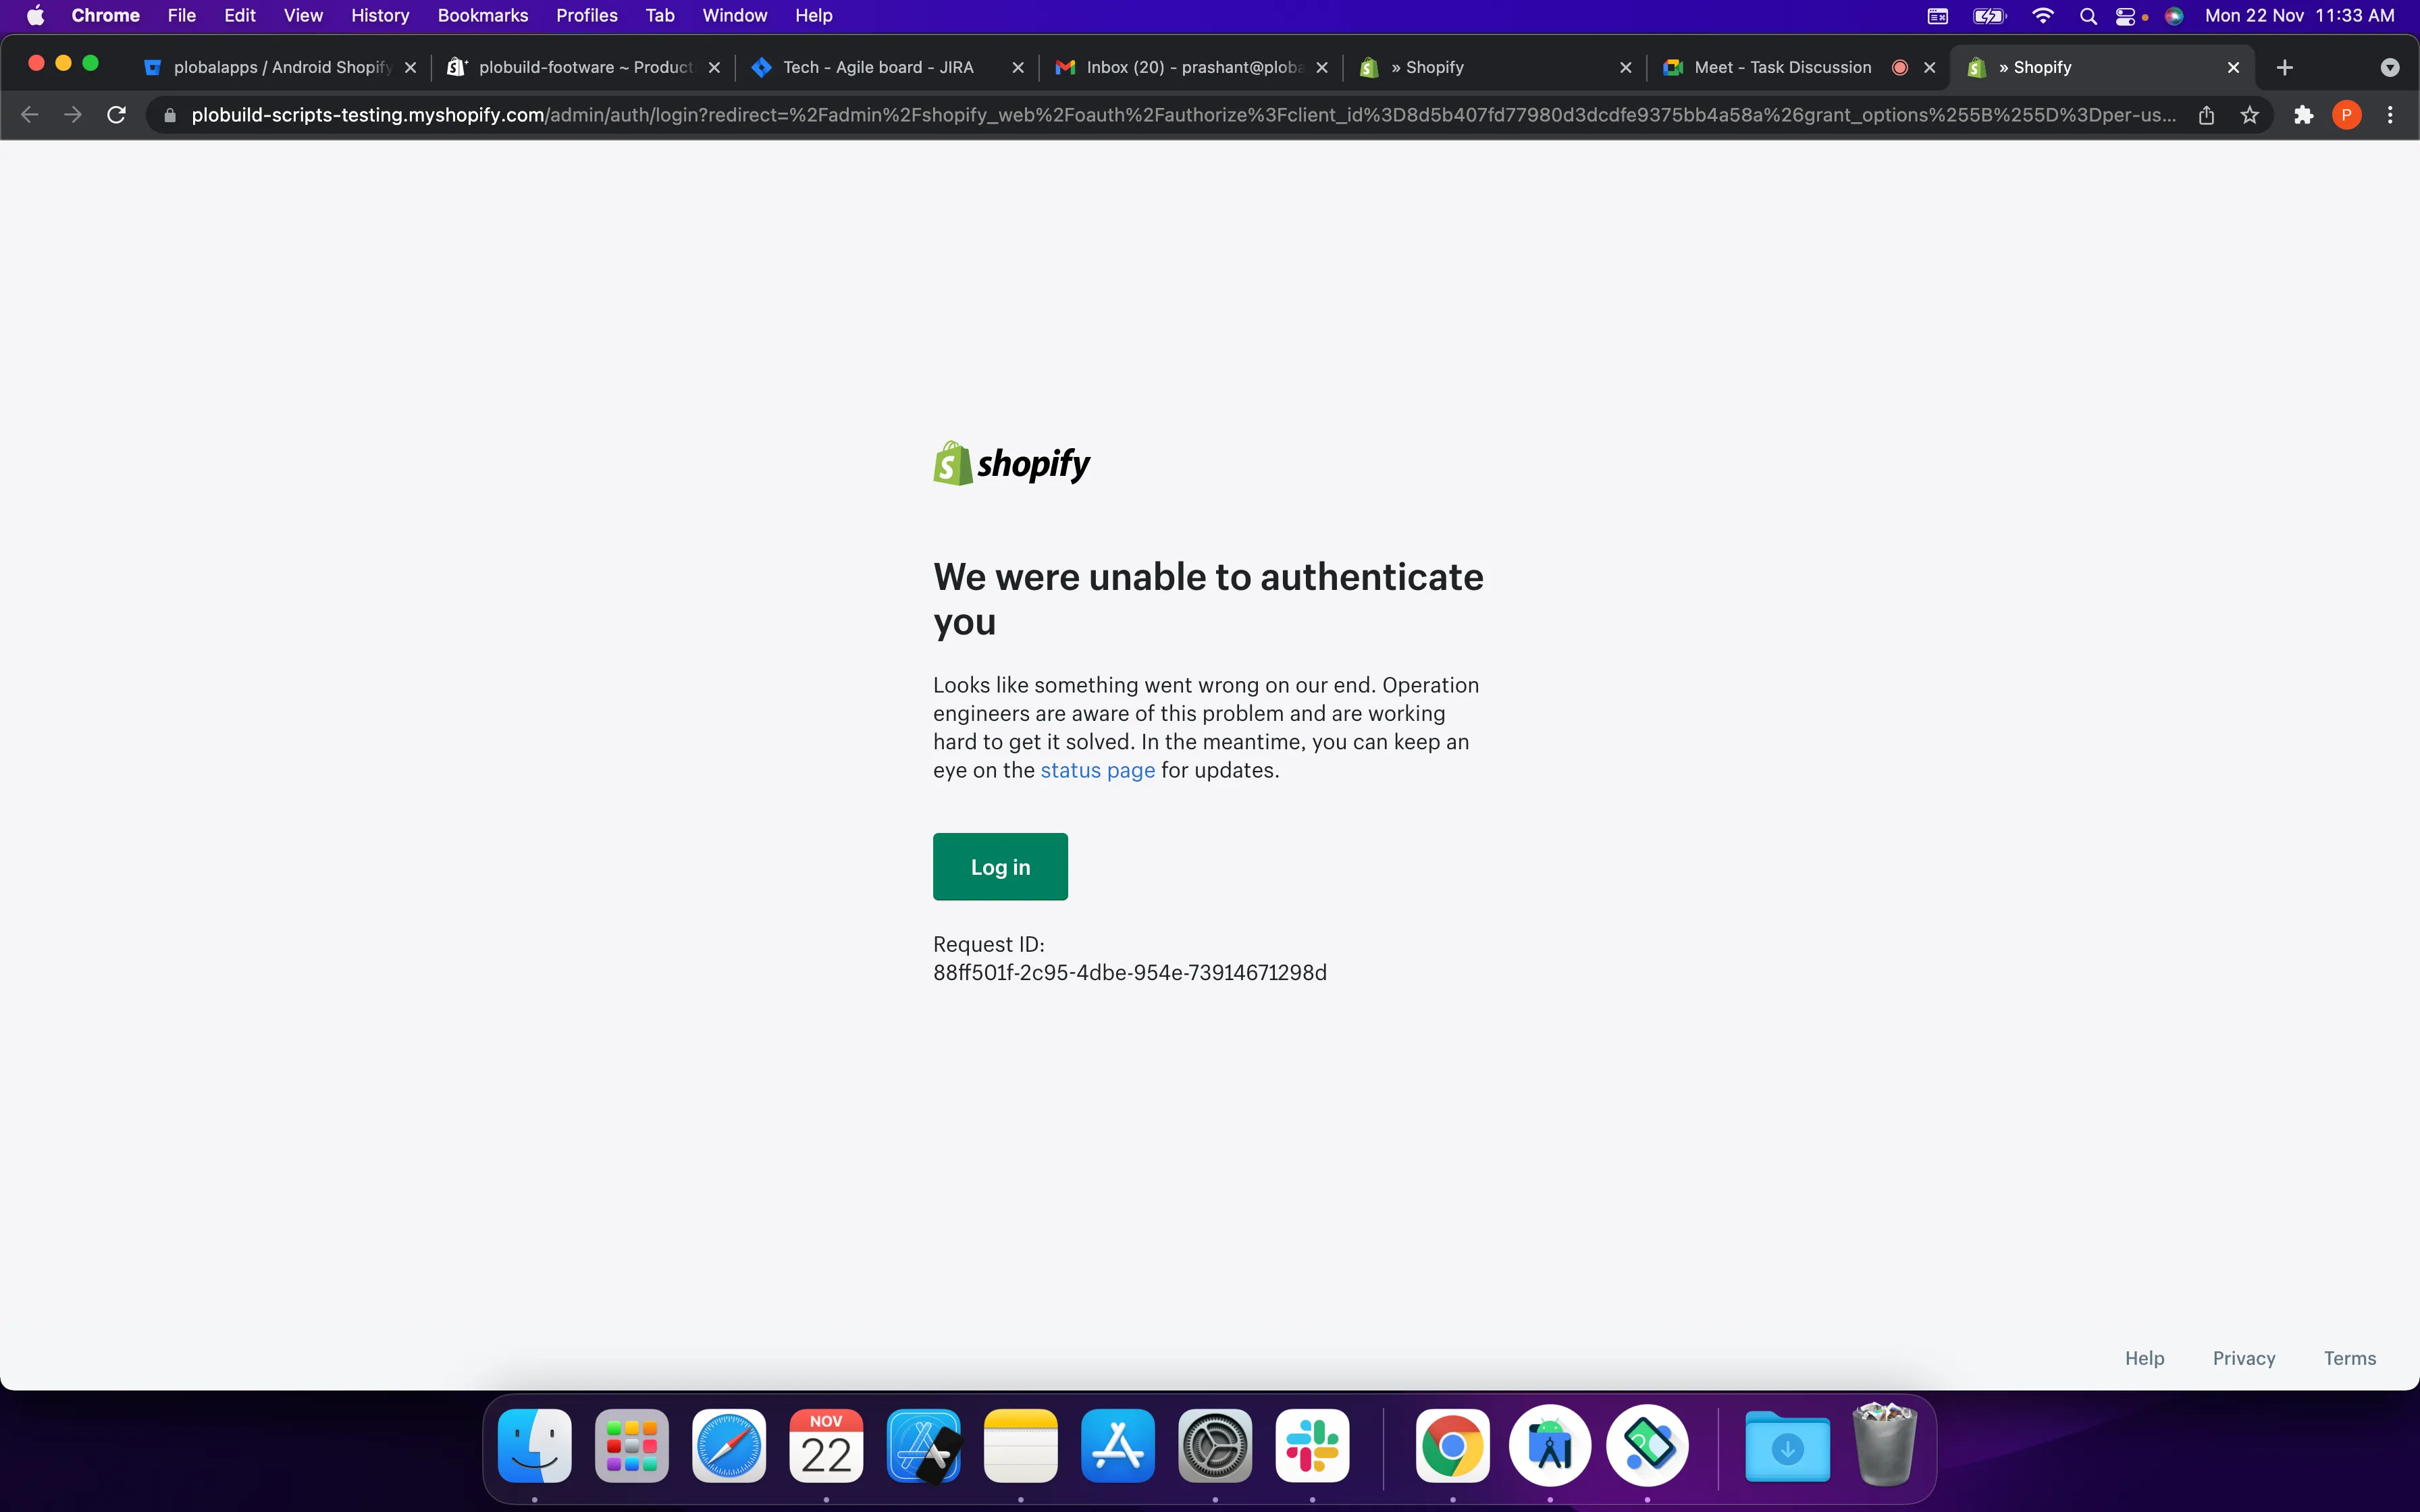Image resolution: width=2420 pixels, height=1512 pixels.
Task: Open Safari from the Dock
Action: pyautogui.click(x=729, y=1446)
